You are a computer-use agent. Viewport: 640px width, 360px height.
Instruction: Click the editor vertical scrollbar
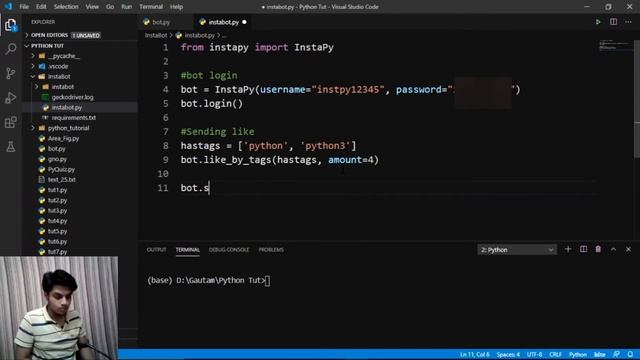pyautogui.click(x=637, y=98)
